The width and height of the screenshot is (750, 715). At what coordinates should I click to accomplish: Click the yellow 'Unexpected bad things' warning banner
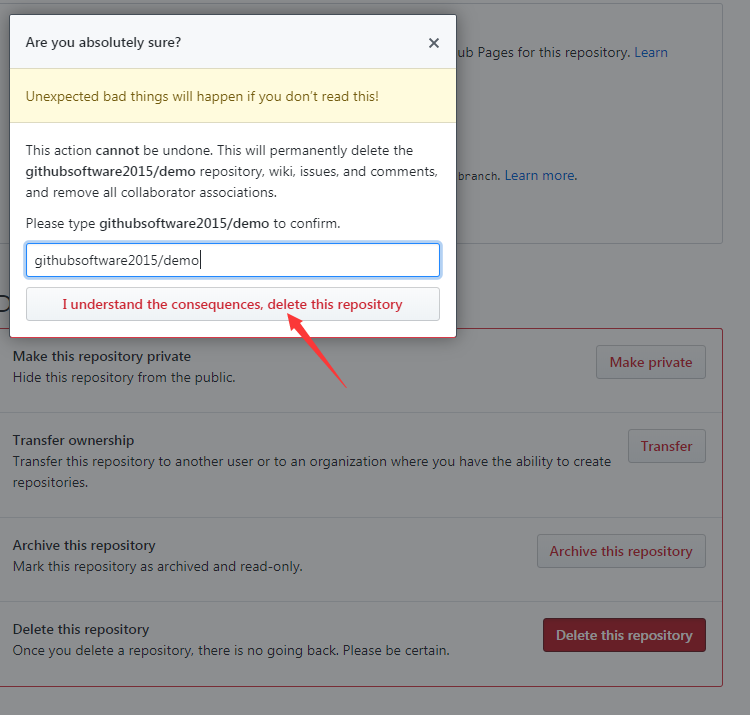click(x=233, y=96)
